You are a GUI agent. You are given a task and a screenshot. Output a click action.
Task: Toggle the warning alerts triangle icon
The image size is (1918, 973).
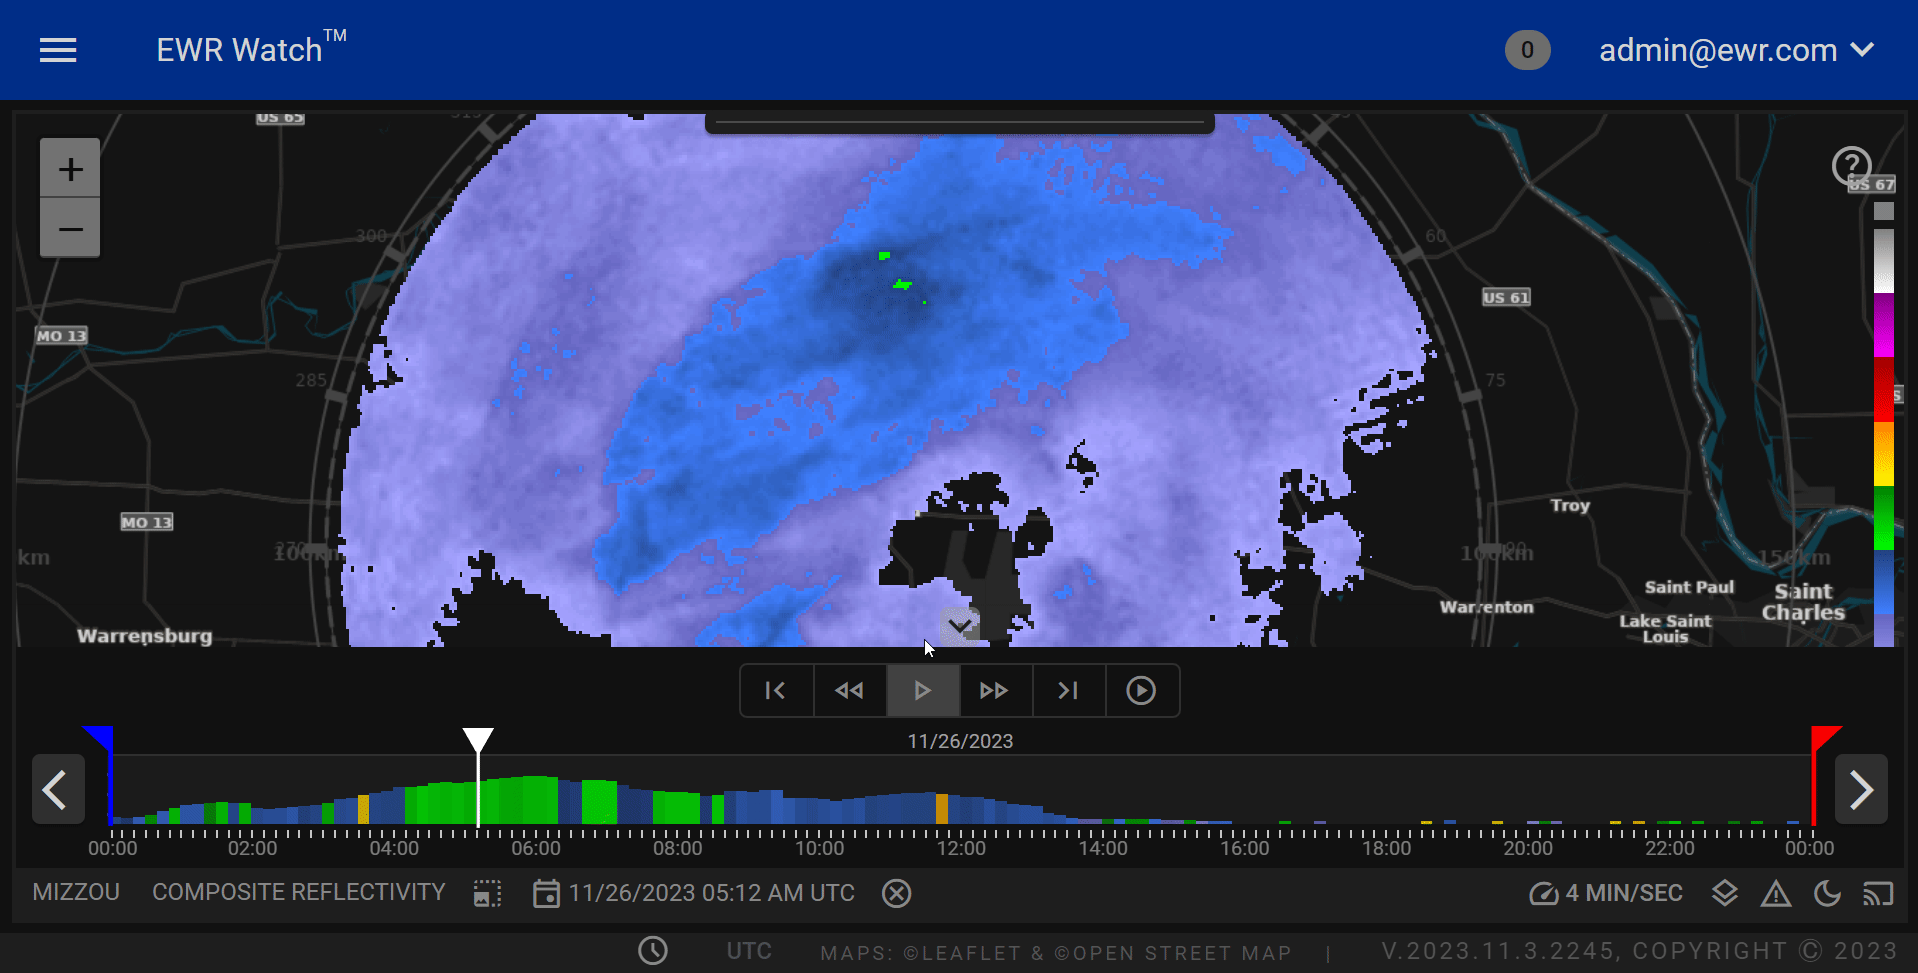coord(1776,893)
